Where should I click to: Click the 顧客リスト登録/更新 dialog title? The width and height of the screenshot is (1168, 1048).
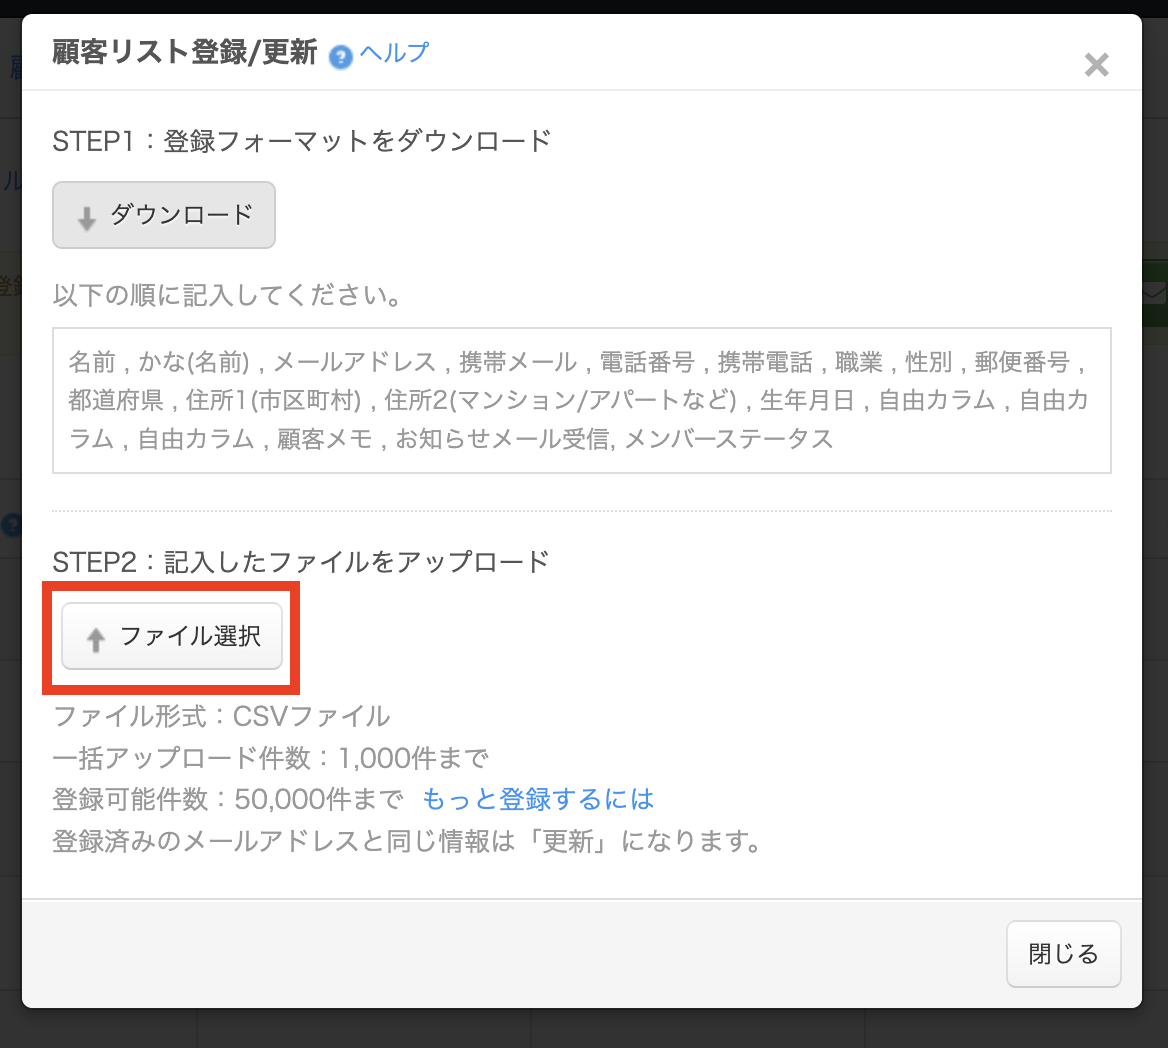pos(185,53)
